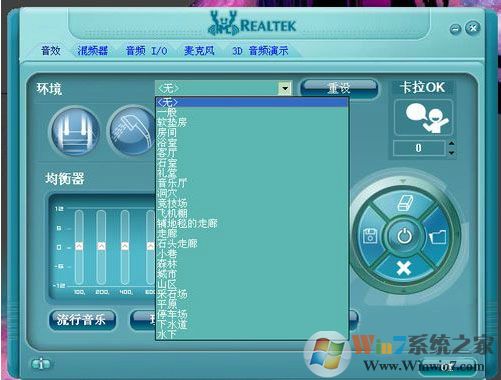Viewport: 501px width, 380px height.
Task: Click the eraser icon on equalizer wheel
Action: [x=405, y=202]
